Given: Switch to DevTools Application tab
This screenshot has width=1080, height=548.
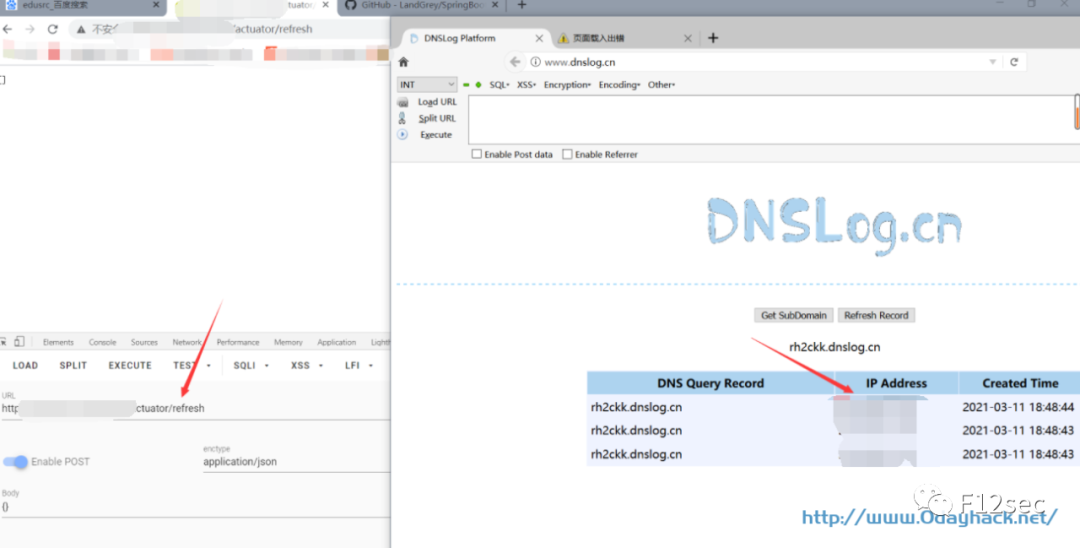Looking at the screenshot, I should [x=336, y=342].
